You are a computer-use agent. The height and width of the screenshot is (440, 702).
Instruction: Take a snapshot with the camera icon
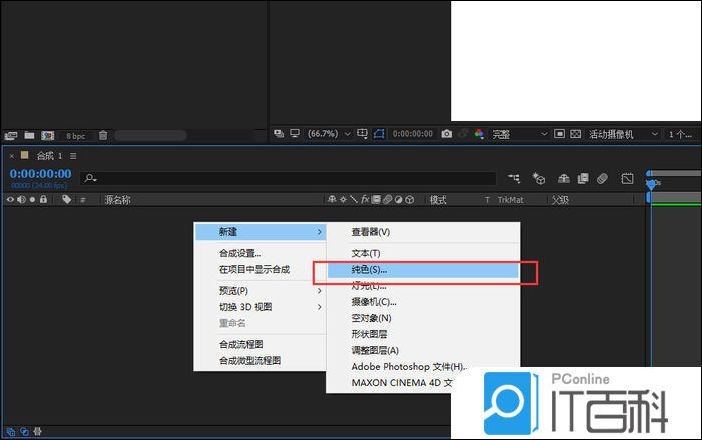[446, 134]
